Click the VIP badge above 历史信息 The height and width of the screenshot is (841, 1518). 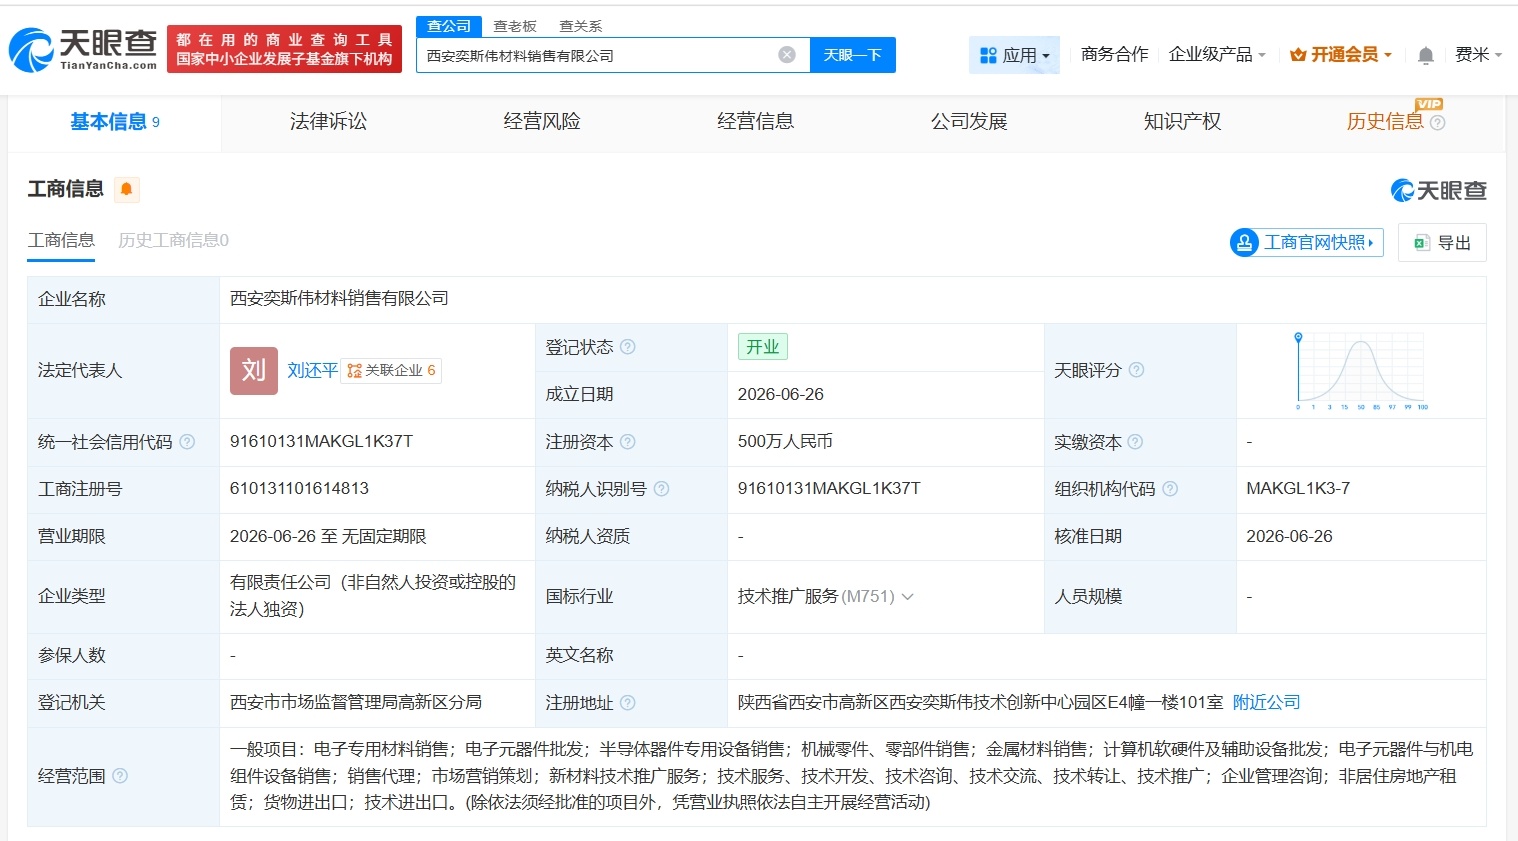1429,104
